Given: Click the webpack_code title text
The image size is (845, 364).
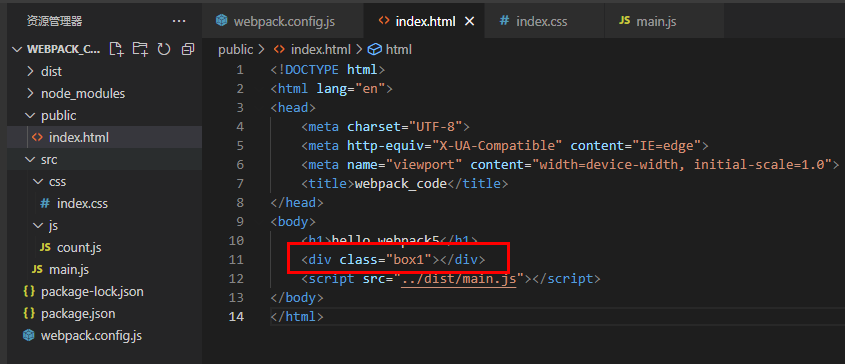Looking at the screenshot, I should pos(401,184).
